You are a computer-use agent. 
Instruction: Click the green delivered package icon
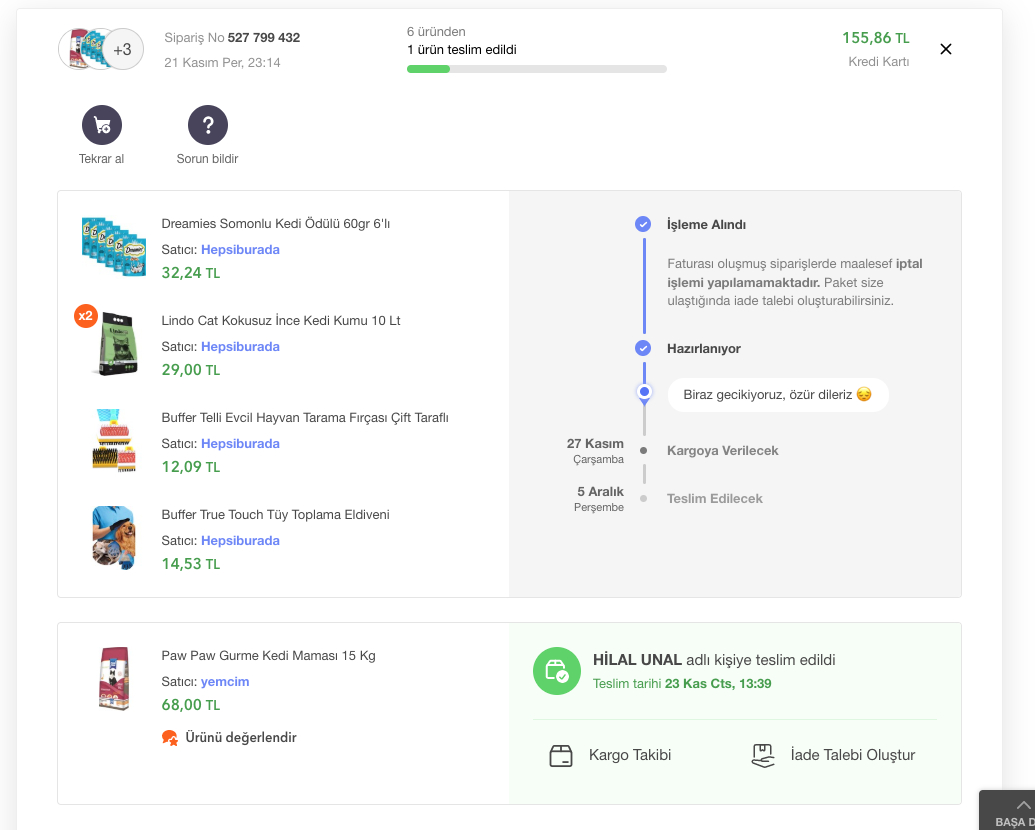tap(556, 671)
